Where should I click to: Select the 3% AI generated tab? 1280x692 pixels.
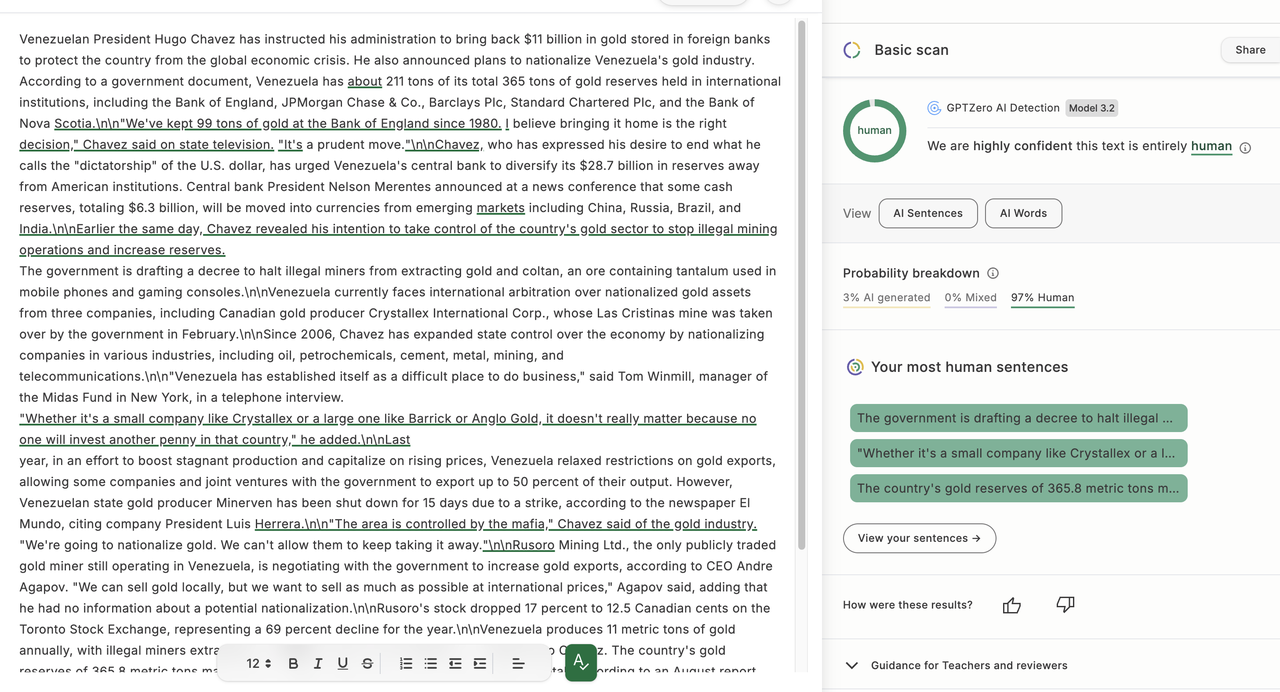(887, 298)
